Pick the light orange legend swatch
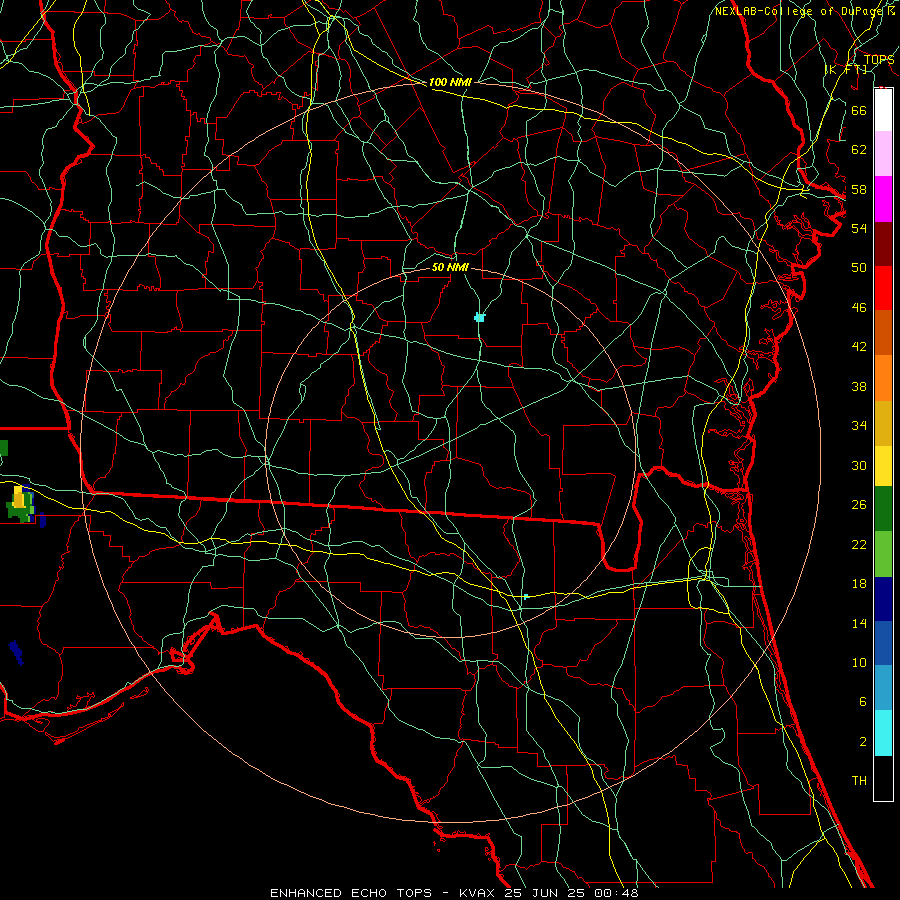900x900 pixels. coord(883,378)
